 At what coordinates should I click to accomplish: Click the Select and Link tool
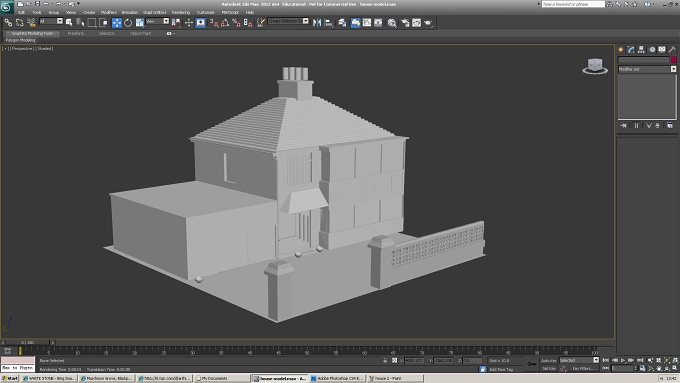click(x=8, y=23)
